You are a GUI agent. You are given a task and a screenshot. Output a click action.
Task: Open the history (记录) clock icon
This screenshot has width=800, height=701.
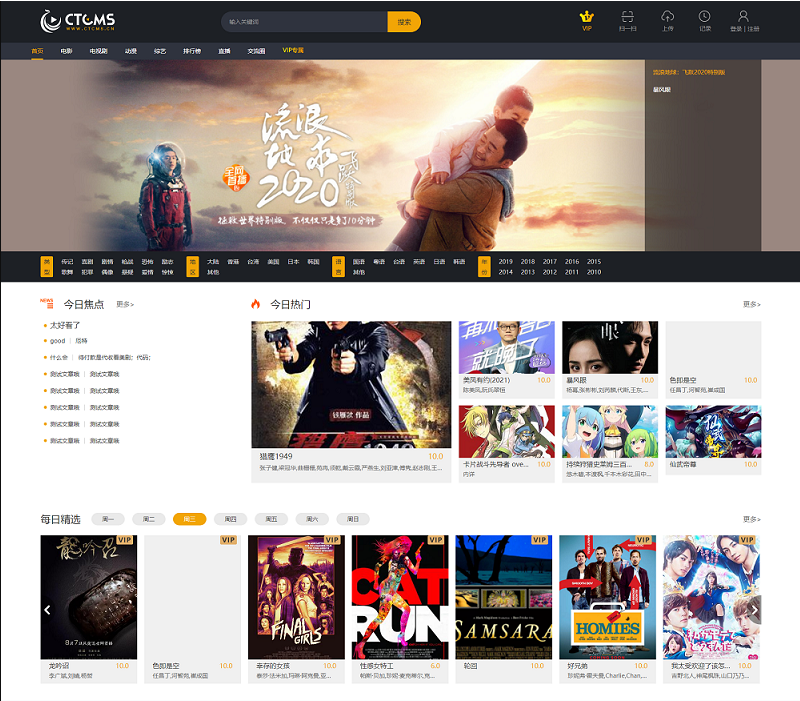[x=705, y=17]
